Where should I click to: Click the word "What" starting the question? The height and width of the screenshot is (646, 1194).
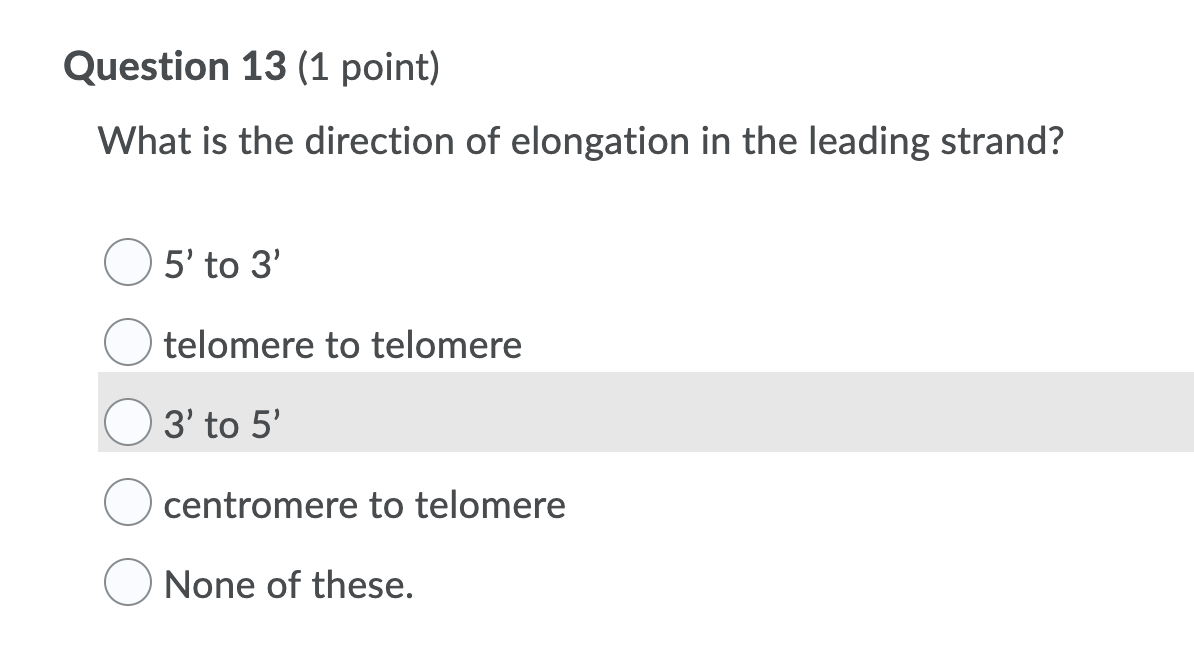138,142
